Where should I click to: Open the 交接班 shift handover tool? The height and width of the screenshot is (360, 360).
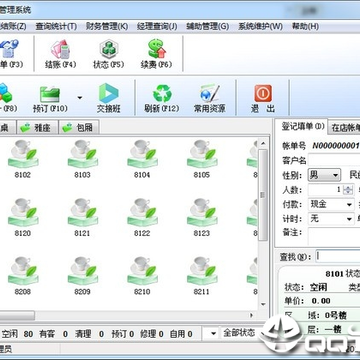click(109, 99)
